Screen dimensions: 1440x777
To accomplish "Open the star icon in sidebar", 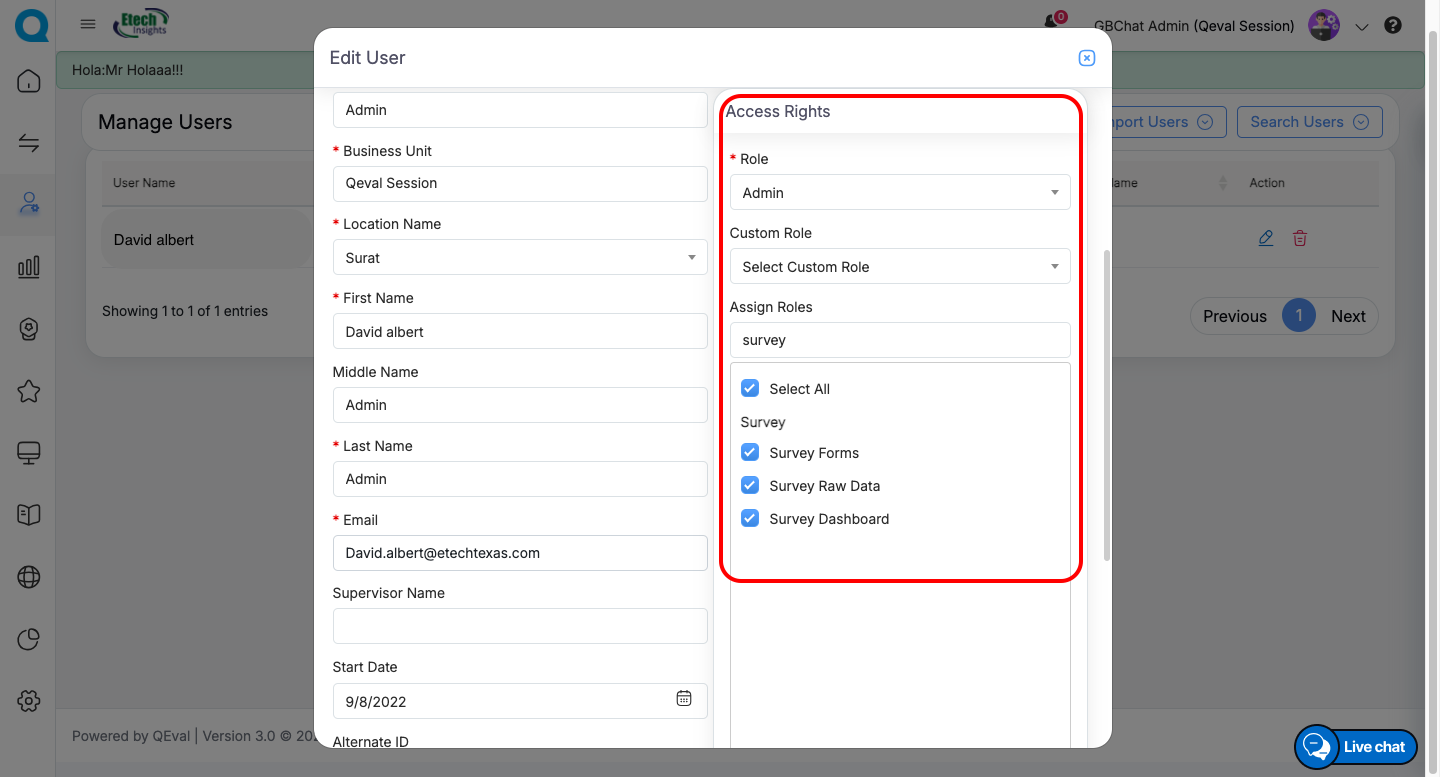I will (29, 391).
